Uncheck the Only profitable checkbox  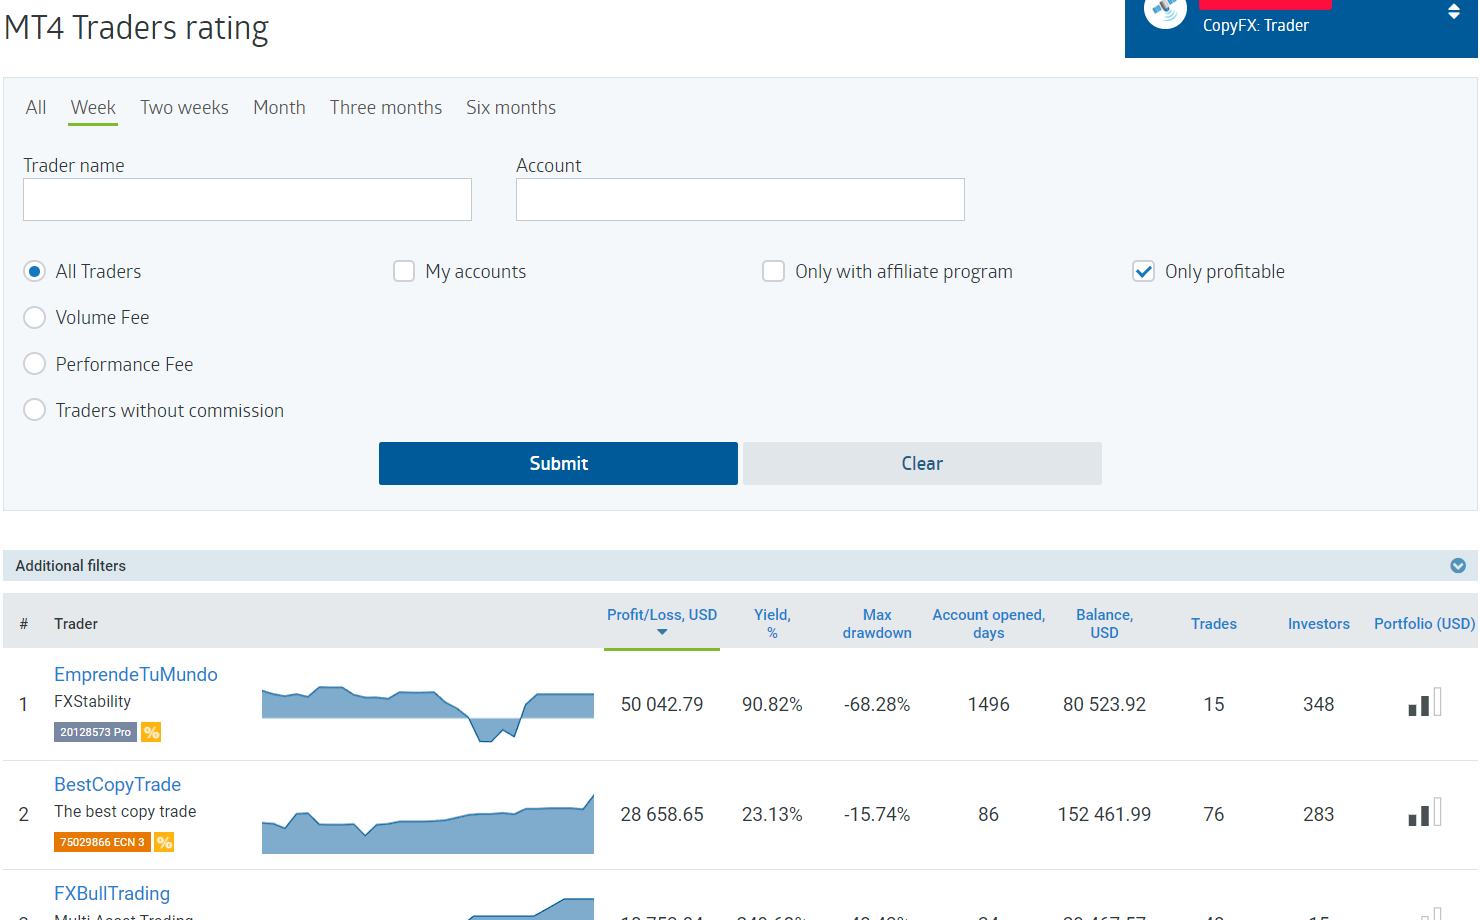point(1143,271)
